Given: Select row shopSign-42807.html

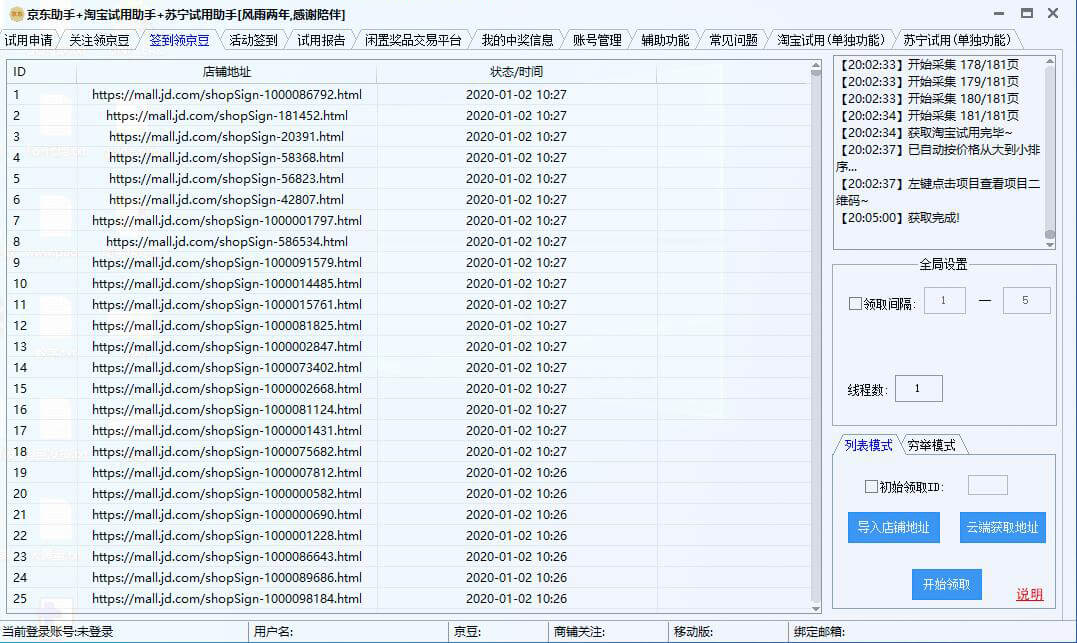Looking at the screenshot, I should [408, 199].
